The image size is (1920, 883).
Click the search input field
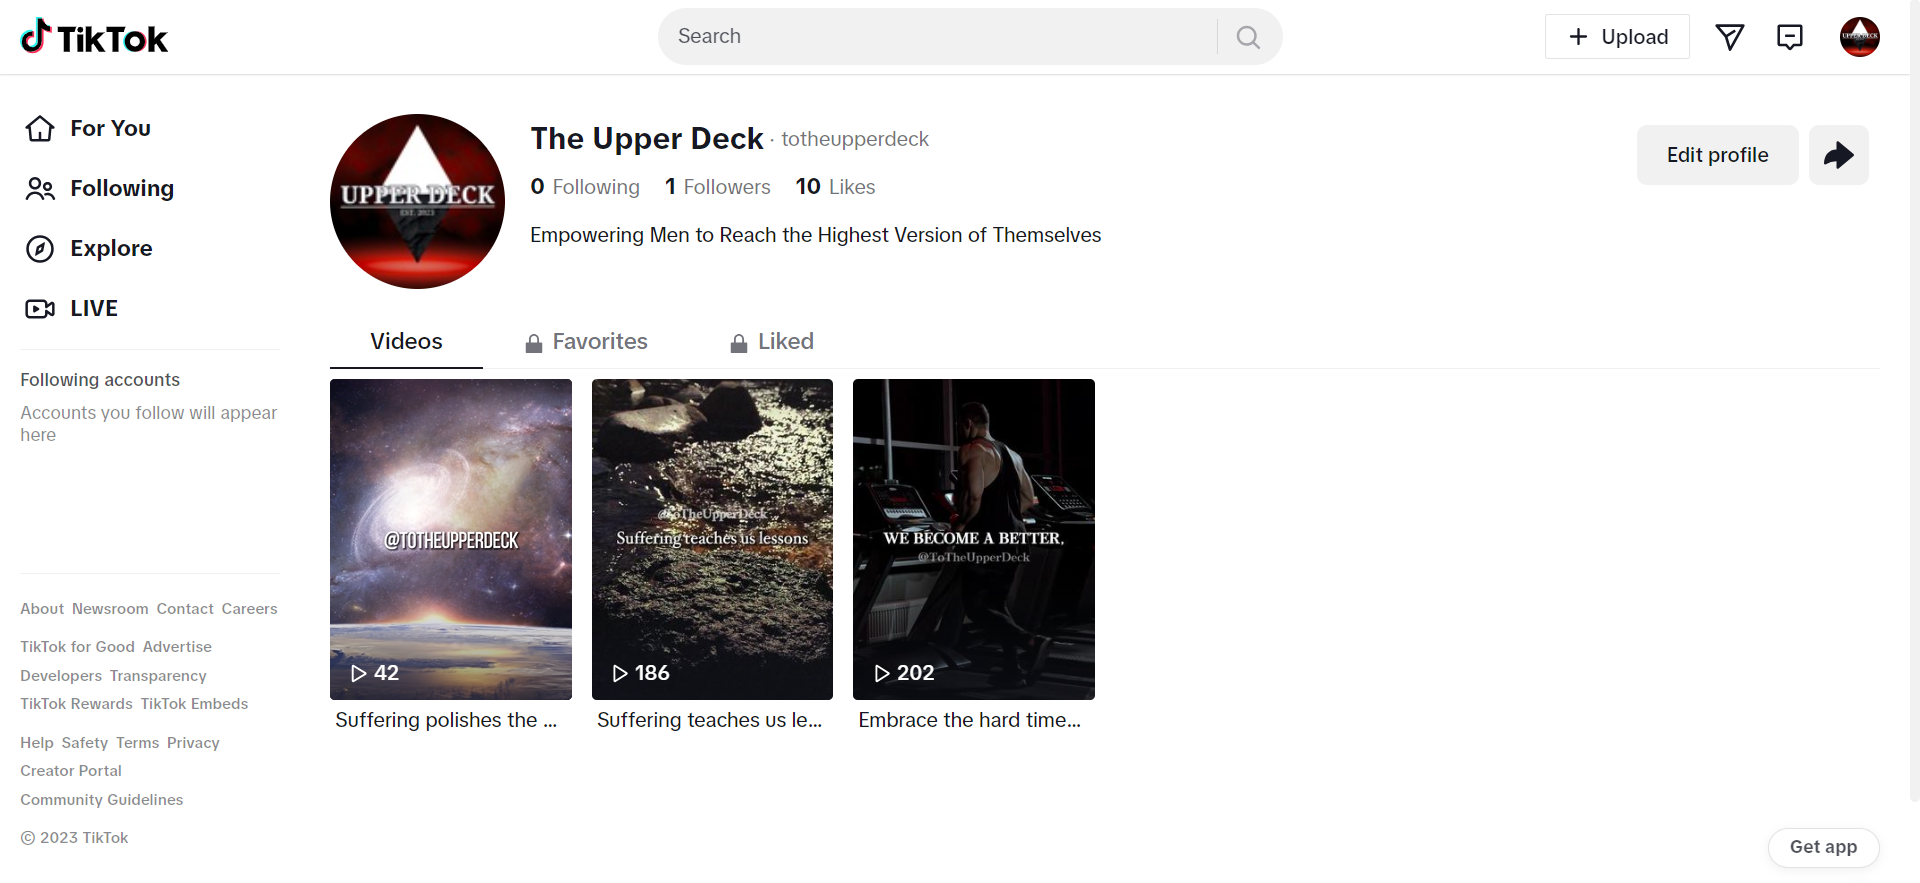[940, 37]
